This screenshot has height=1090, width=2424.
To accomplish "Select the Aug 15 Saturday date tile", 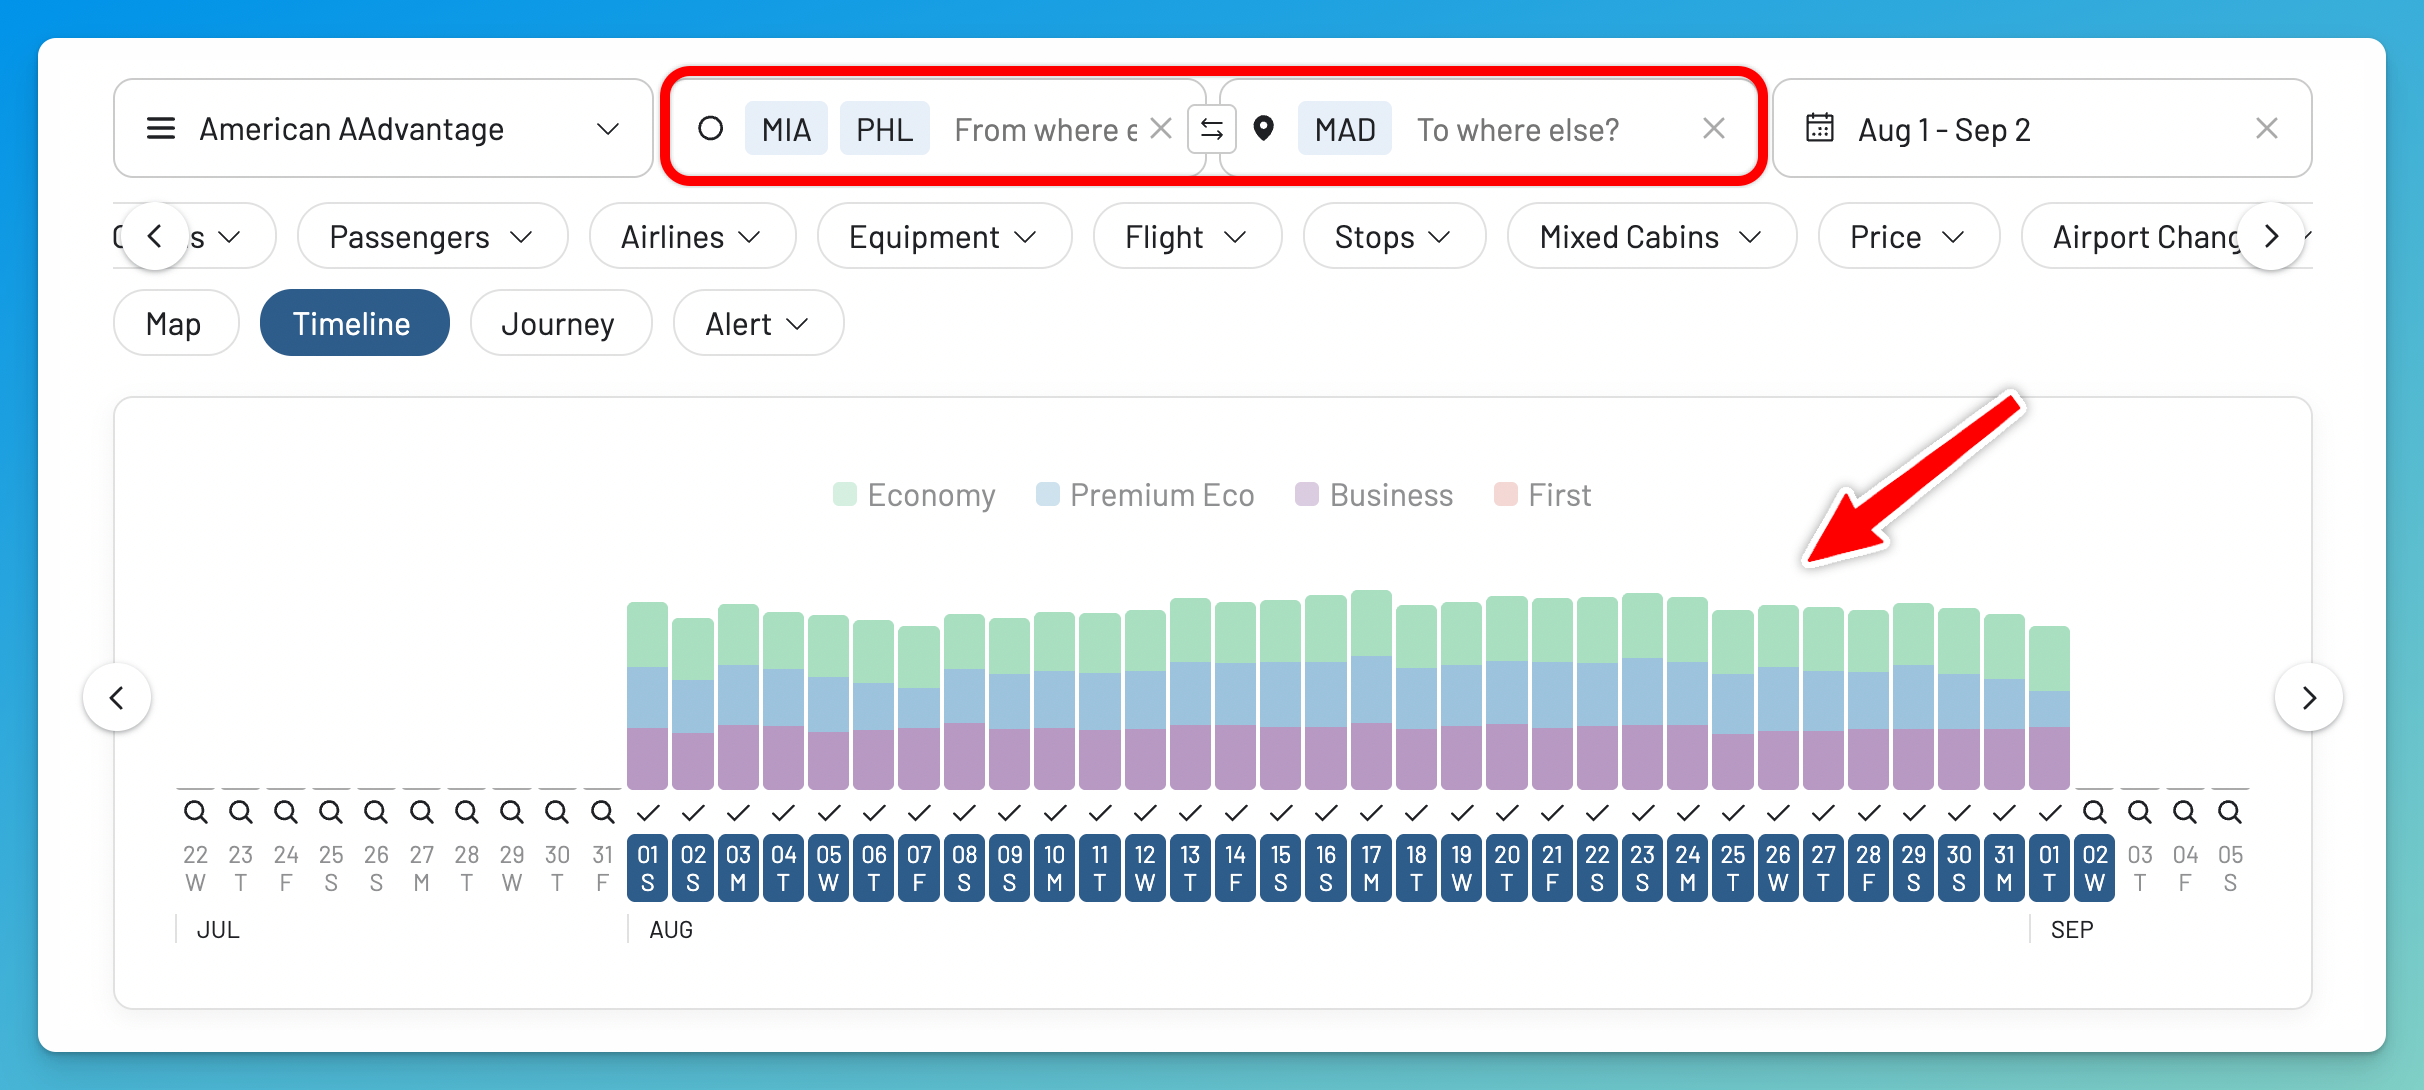I will click(x=1281, y=868).
